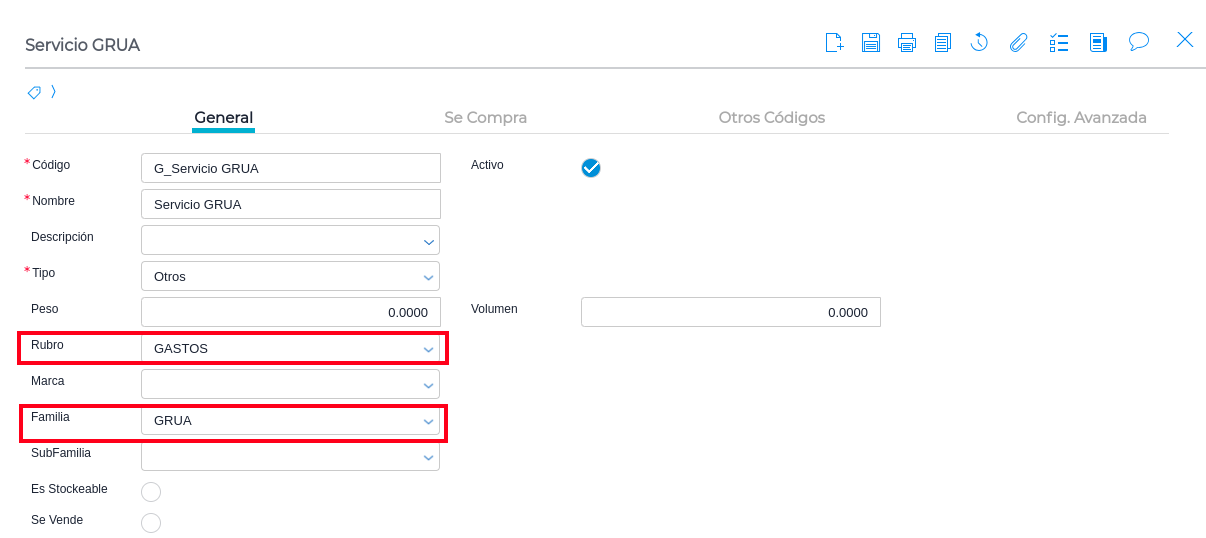This screenshot has width=1206, height=538.
Task: Go to the Config. Avanzada tab
Action: (x=1081, y=117)
